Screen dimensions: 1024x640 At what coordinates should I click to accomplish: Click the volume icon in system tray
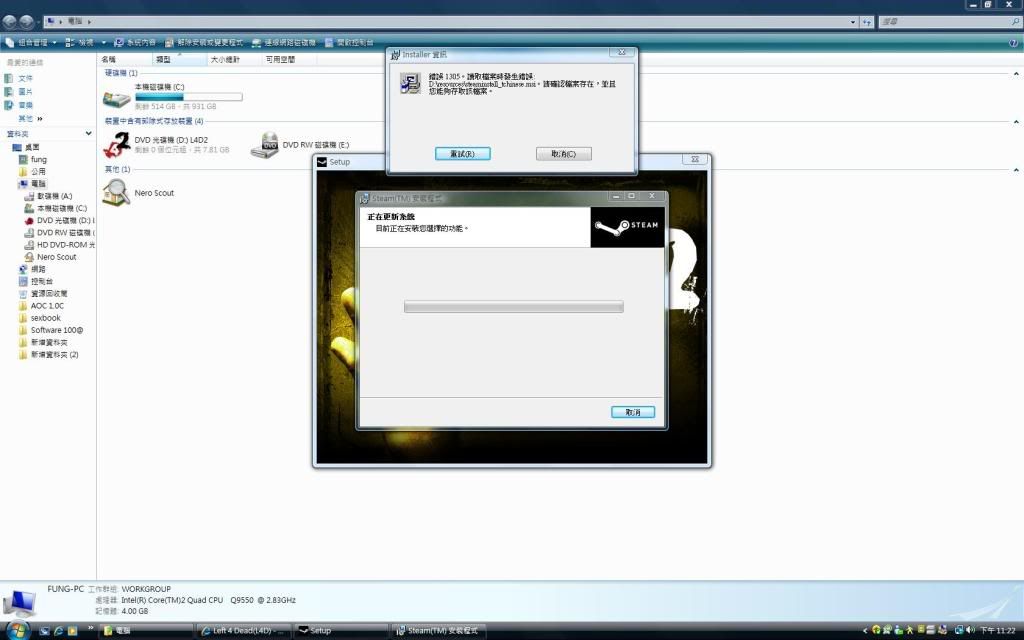pos(970,630)
